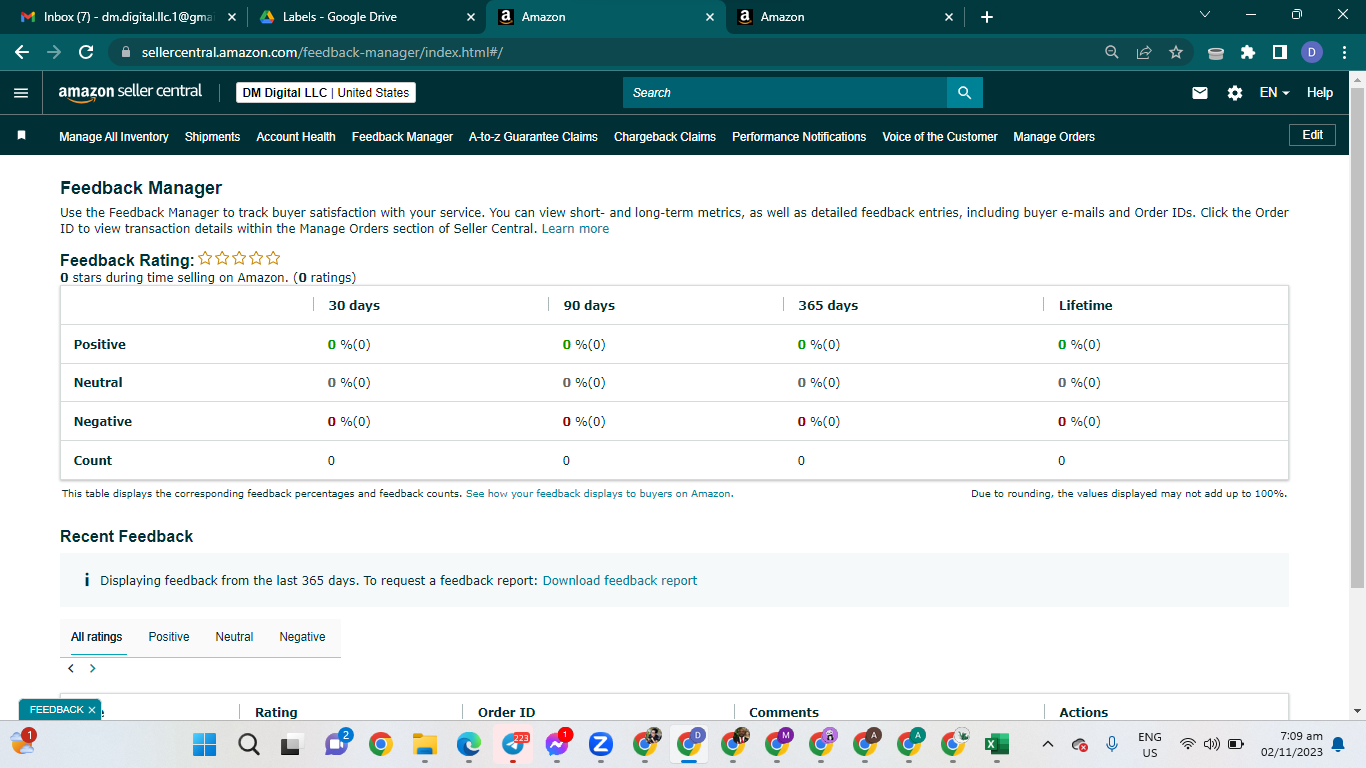Go to the previous feedback page arrow
Image resolution: width=1366 pixels, height=768 pixels.
click(71, 668)
